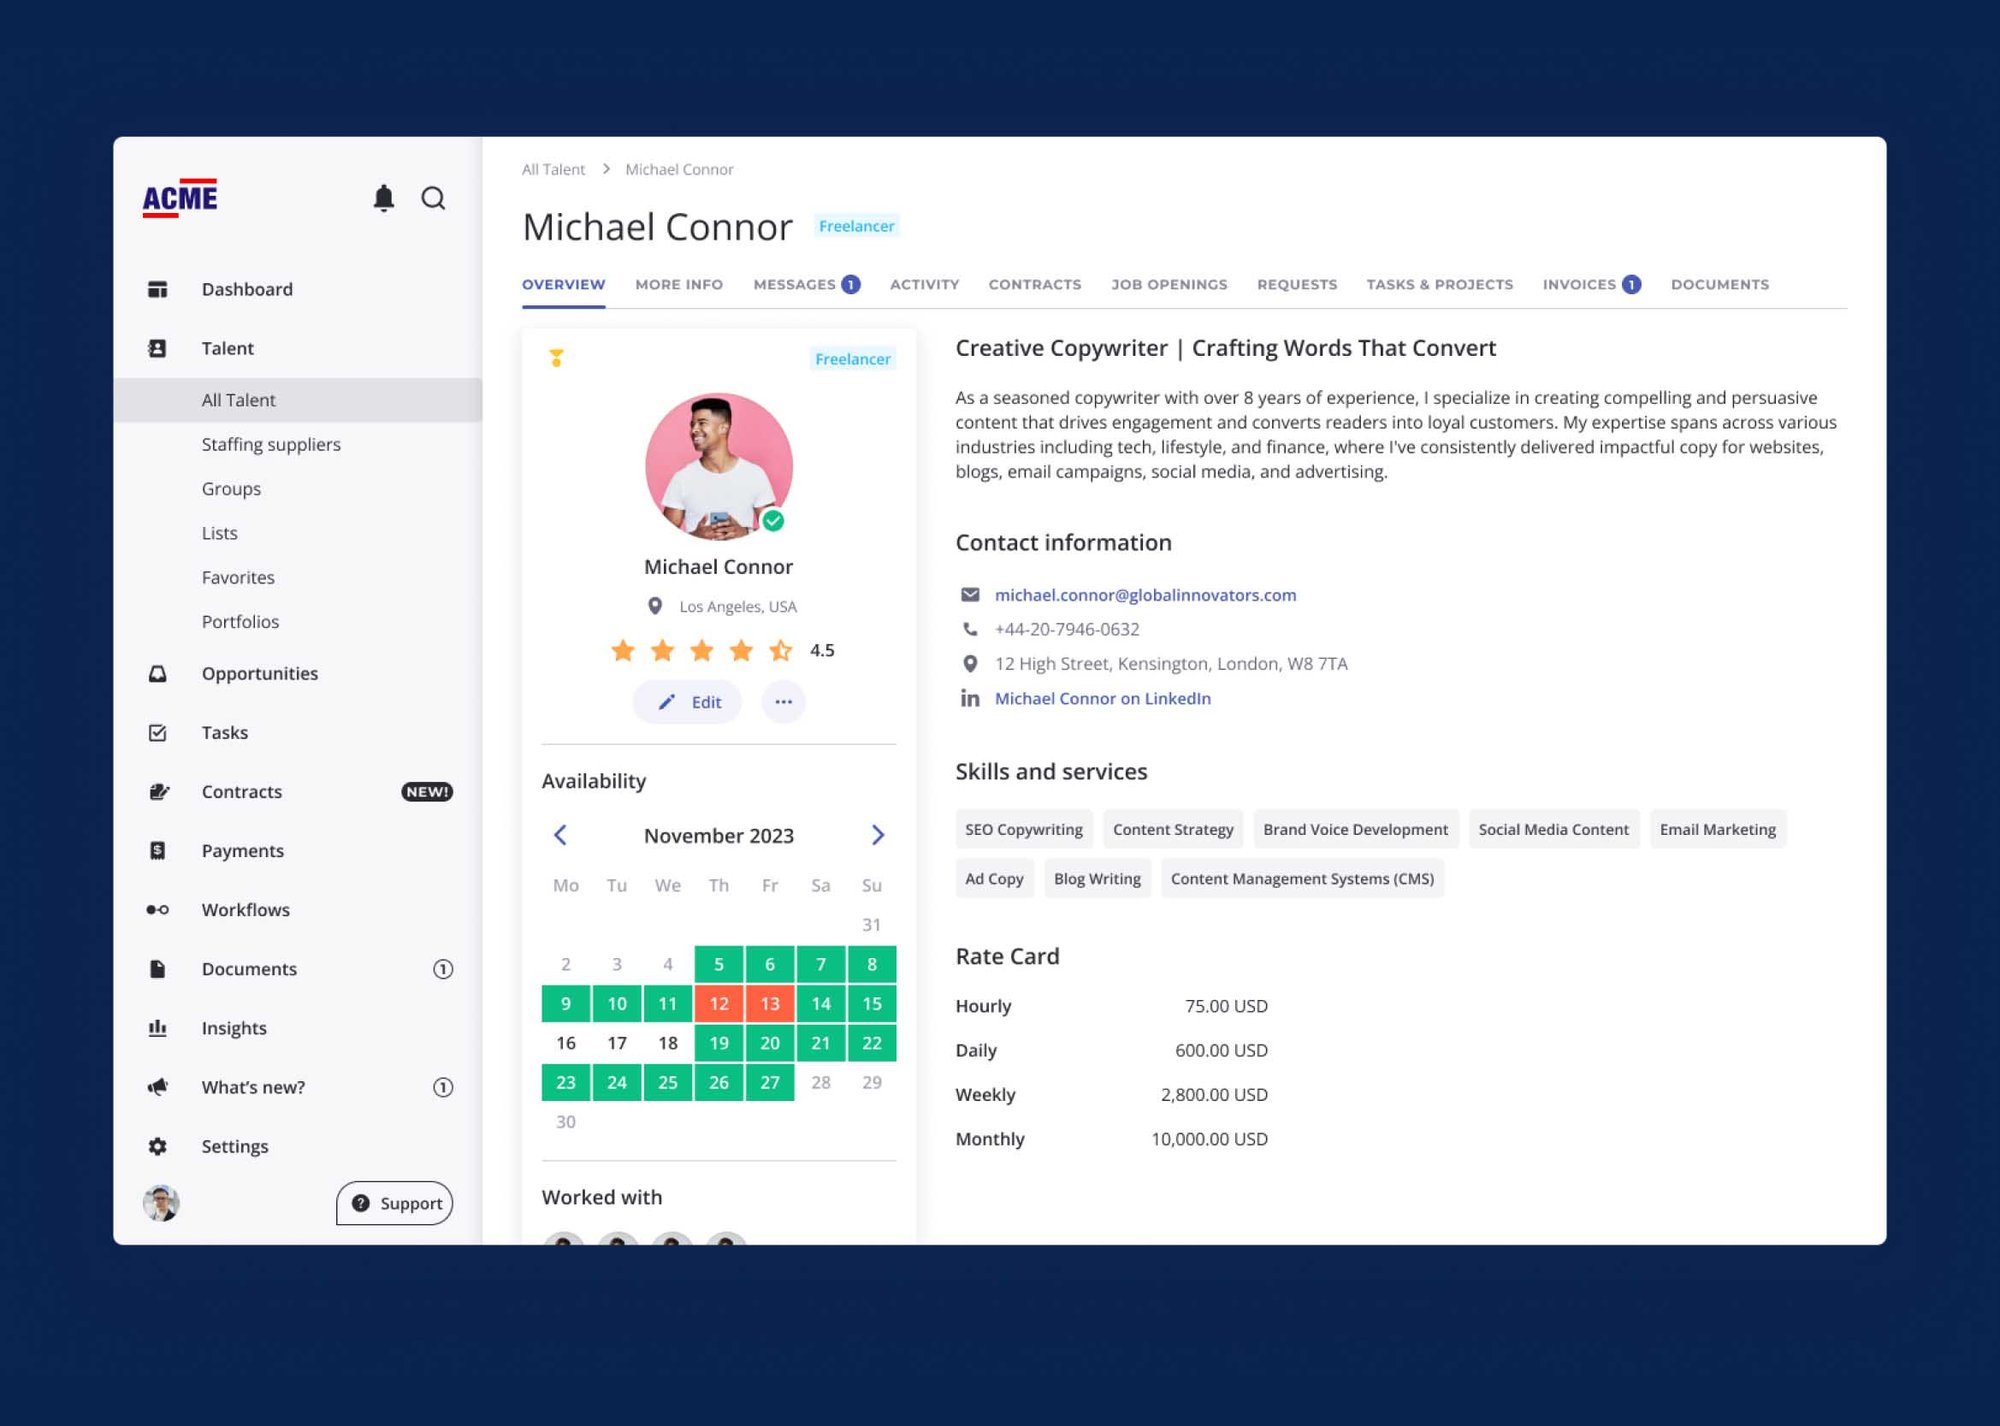
Task: Select November 5 green date cell
Action: [719, 964]
